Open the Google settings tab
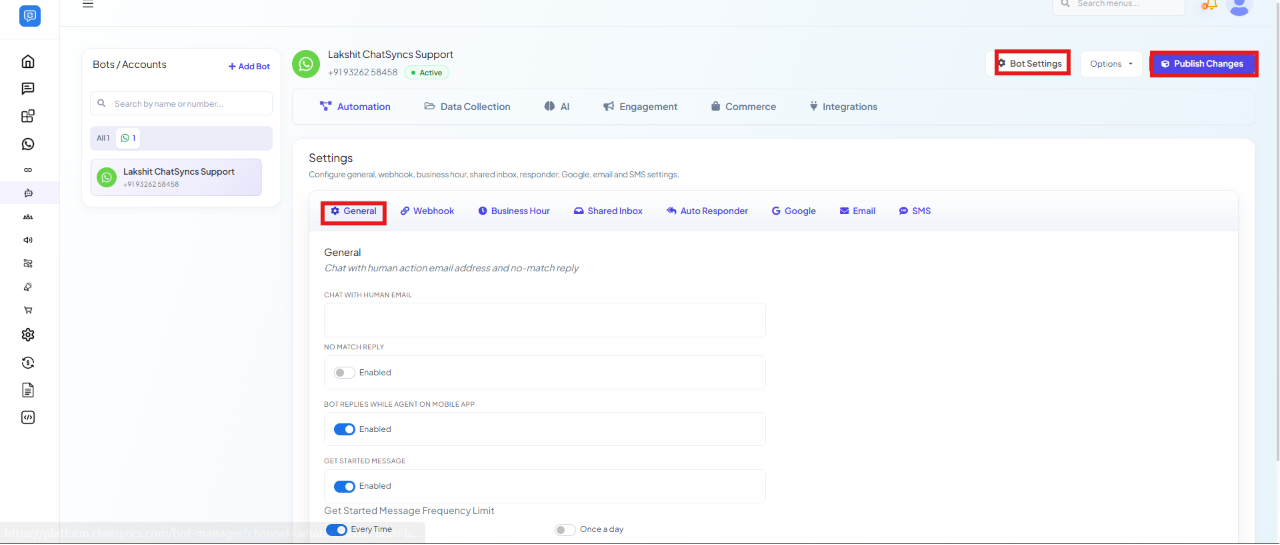The height and width of the screenshot is (545, 1280). [x=794, y=211]
